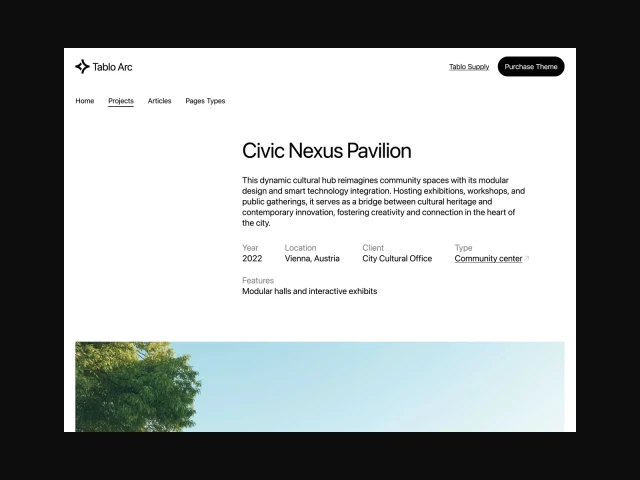Select the Projects navigation item
Image resolution: width=640 pixels, height=480 pixels.
pyautogui.click(x=121, y=101)
